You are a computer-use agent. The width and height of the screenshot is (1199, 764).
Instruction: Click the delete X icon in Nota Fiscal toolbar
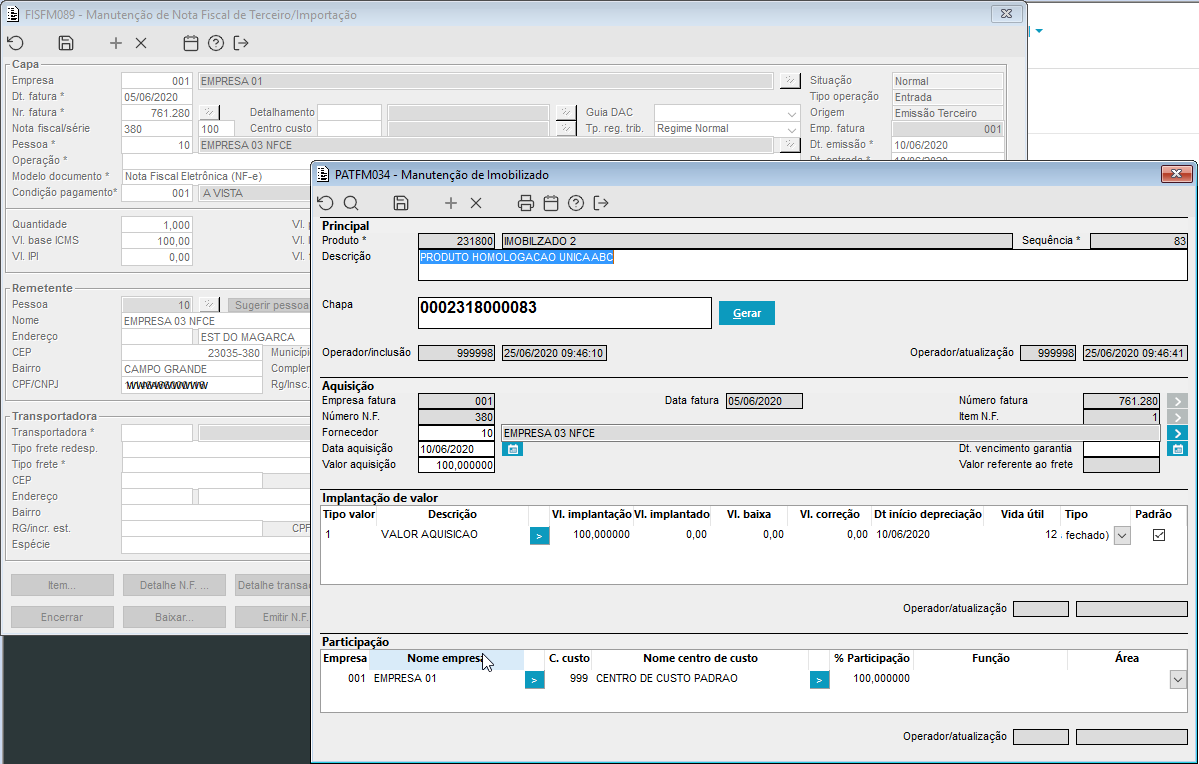[141, 43]
